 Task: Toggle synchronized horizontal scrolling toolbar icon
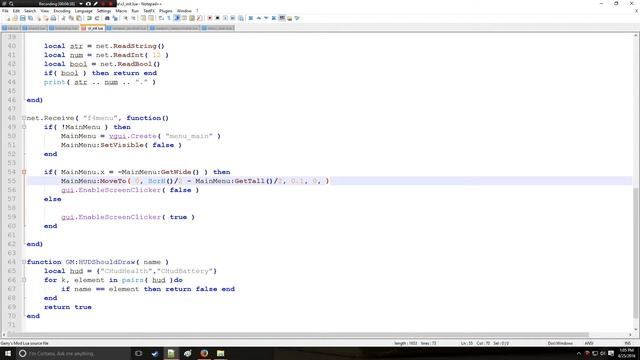151,18
